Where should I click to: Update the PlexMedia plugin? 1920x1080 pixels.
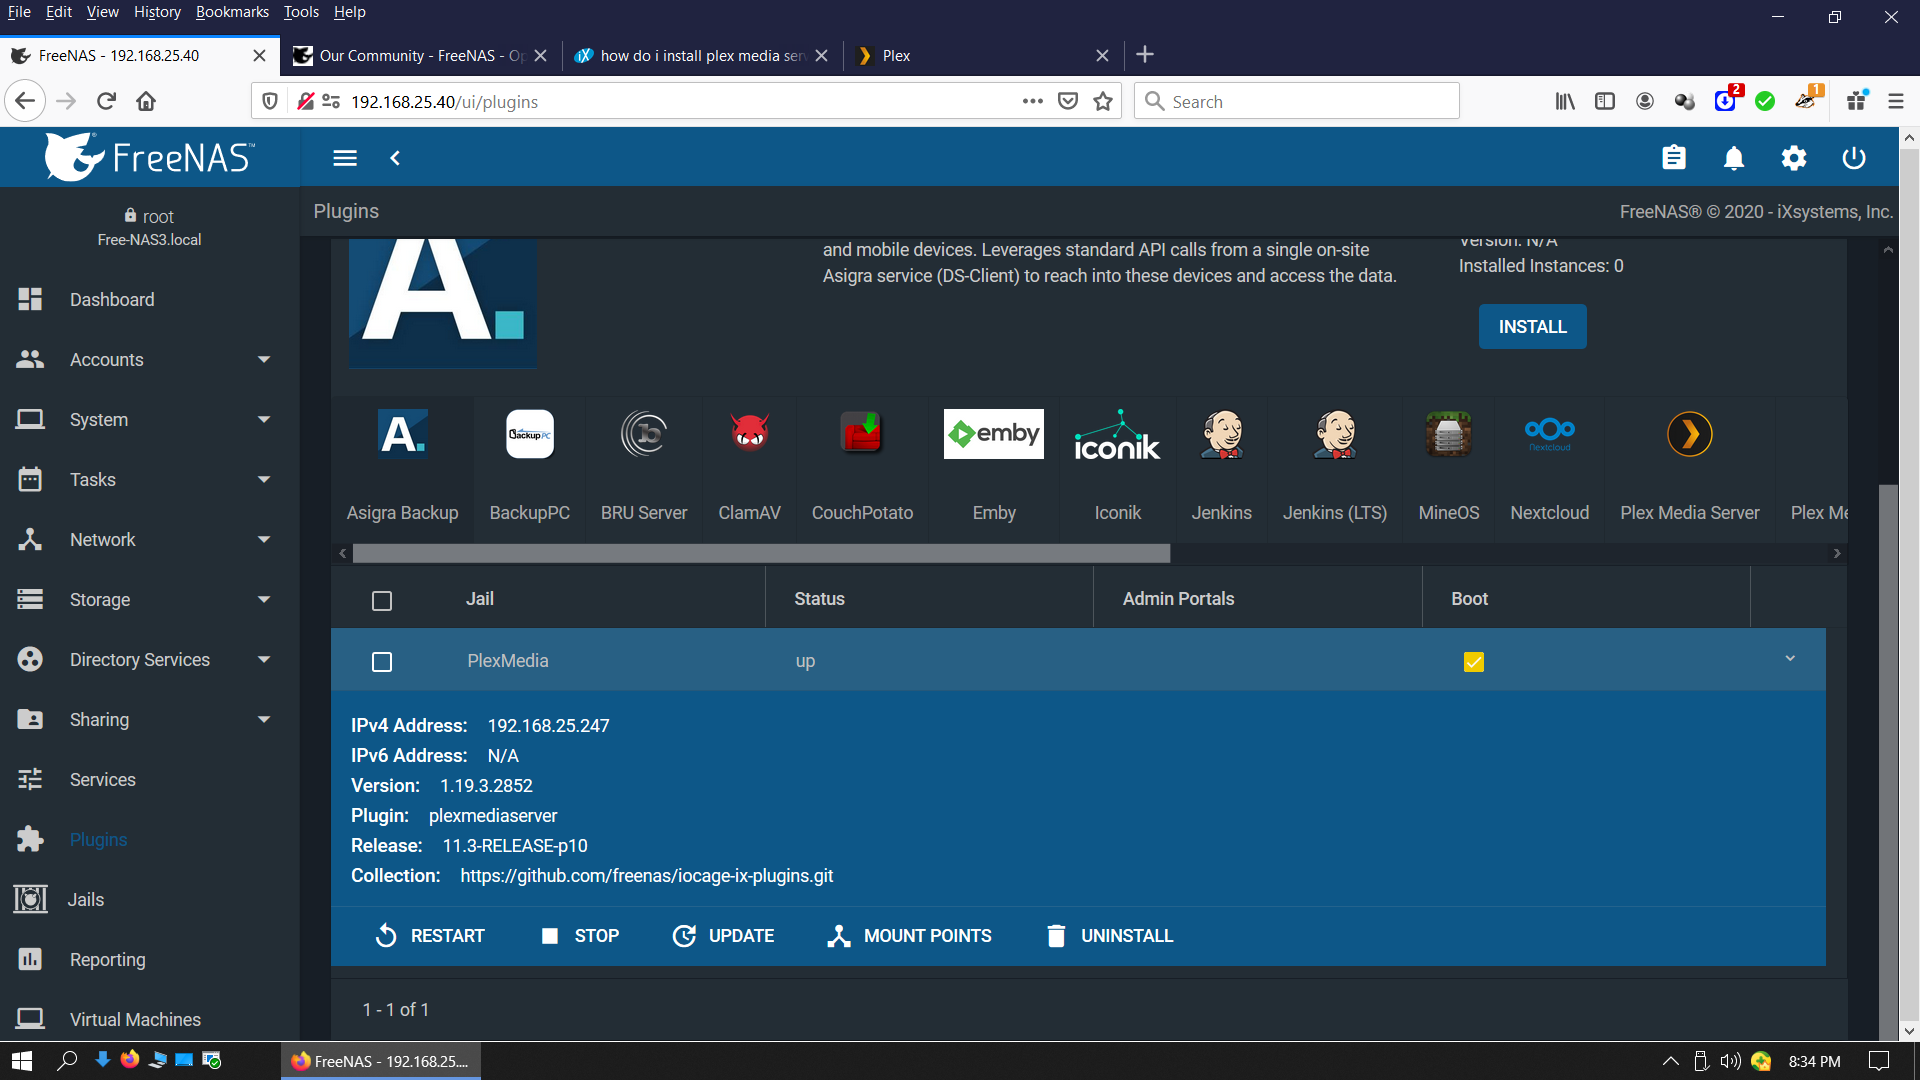point(724,936)
